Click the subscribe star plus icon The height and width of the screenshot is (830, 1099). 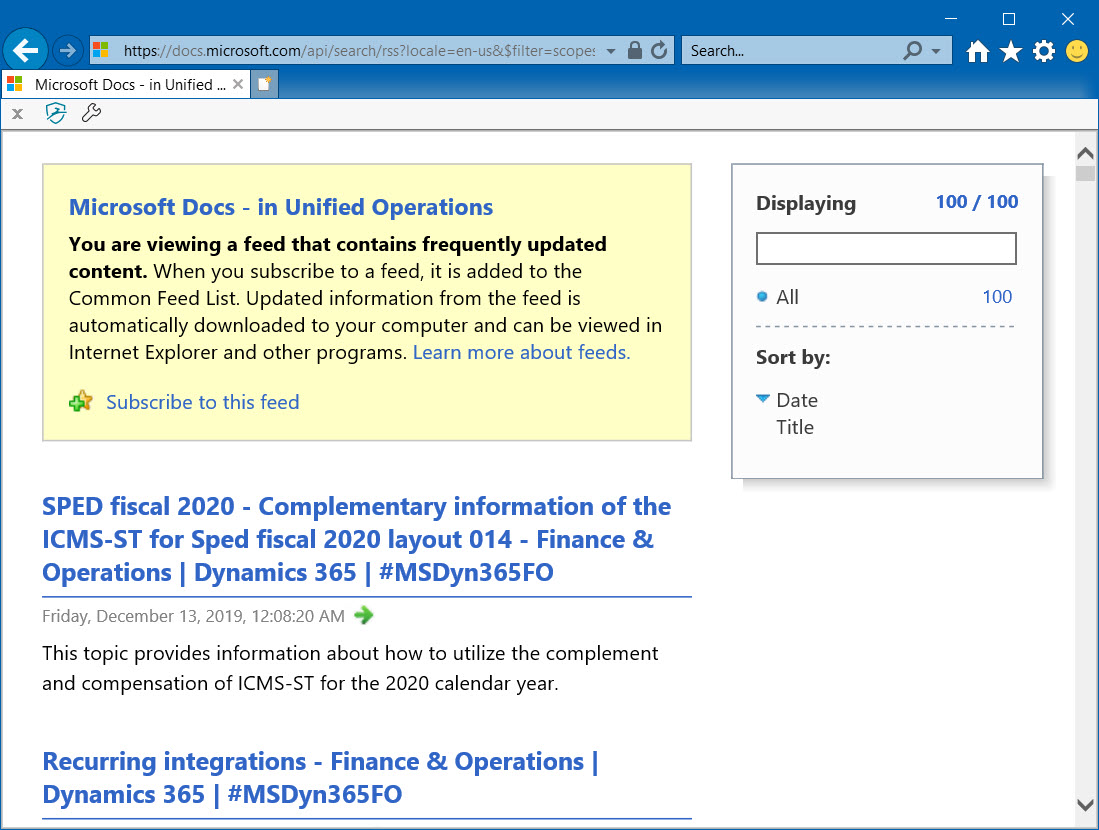click(x=81, y=402)
